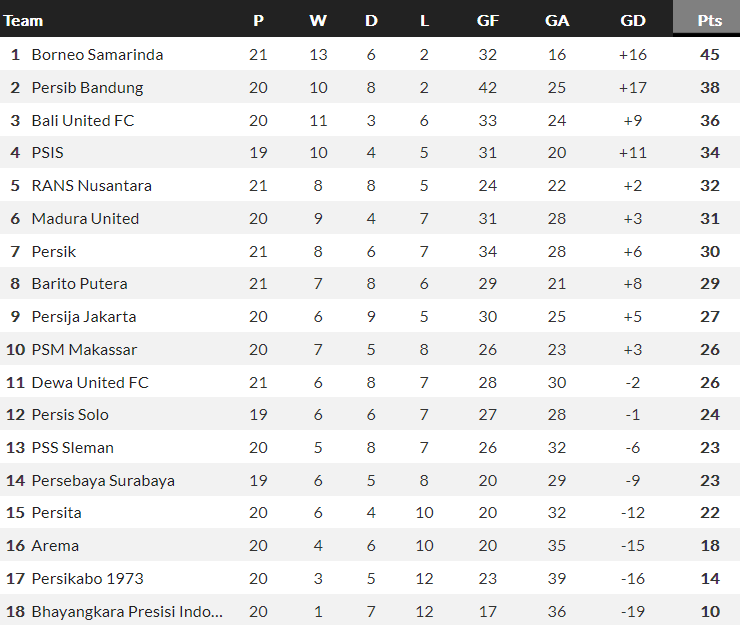This screenshot has height=625, width=740.
Task: Click the L losses column header
Action: pyautogui.click(x=424, y=20)
